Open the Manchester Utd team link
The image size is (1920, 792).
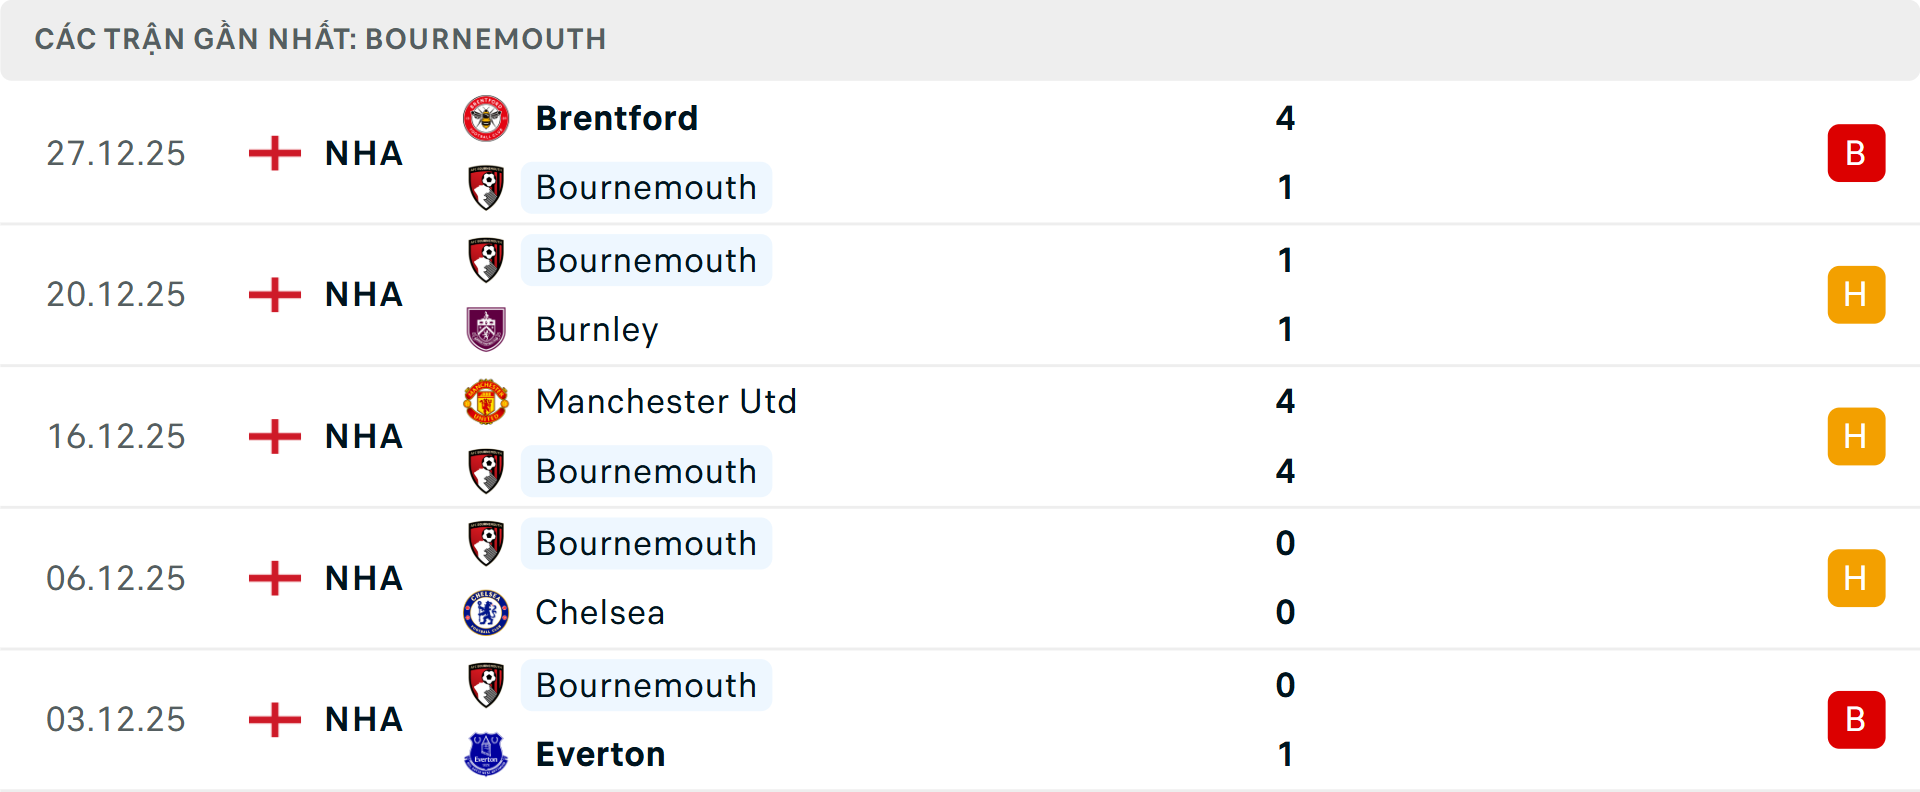coord(666,402)
